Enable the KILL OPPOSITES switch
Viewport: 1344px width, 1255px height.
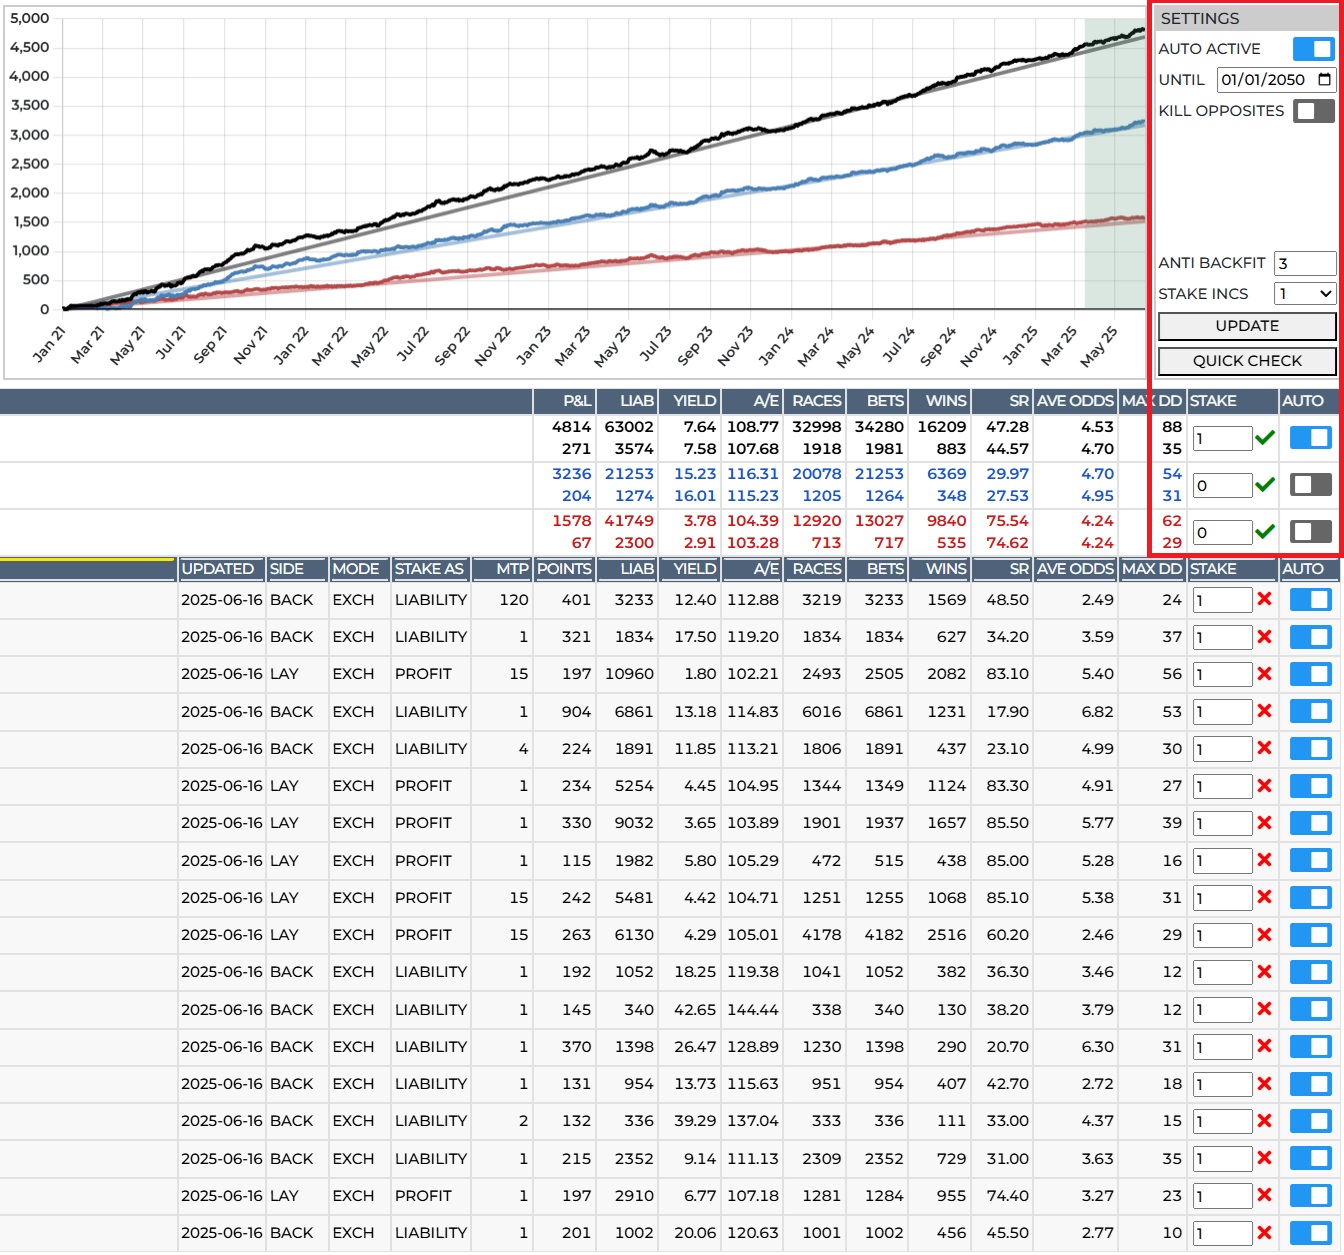tap(1313, 110)
